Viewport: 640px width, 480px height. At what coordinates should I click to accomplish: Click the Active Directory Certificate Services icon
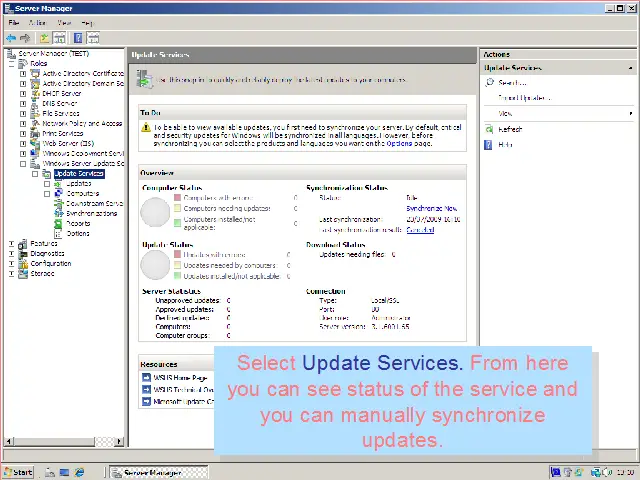tap(36, 73)
